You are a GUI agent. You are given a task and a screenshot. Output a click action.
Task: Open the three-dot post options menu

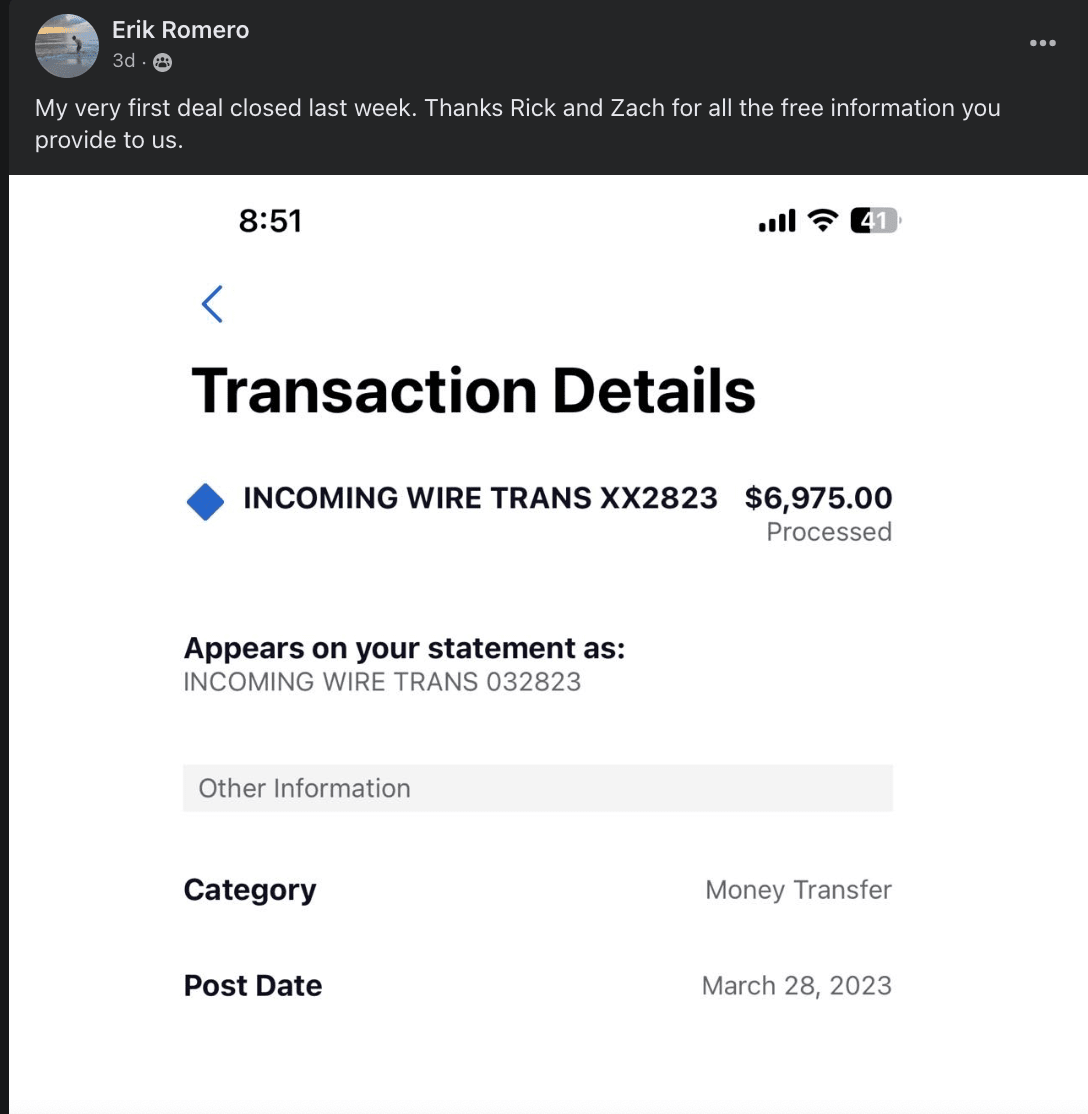click(1043, 43)
